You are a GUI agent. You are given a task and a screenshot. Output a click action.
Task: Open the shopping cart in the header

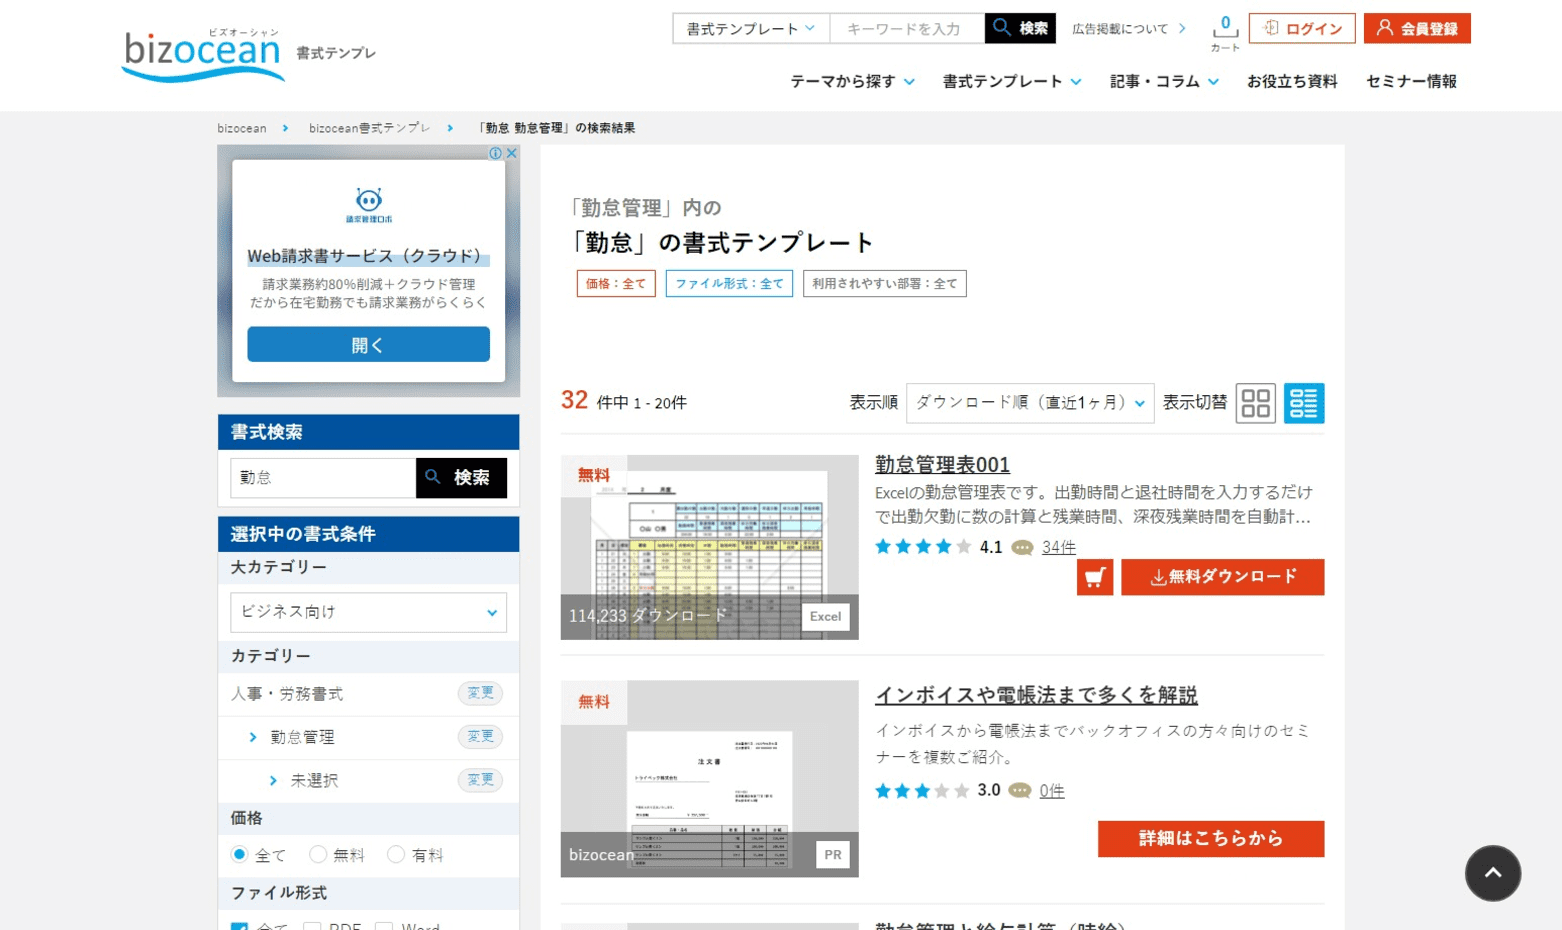pyautogui.click(x=1224, y=29)
